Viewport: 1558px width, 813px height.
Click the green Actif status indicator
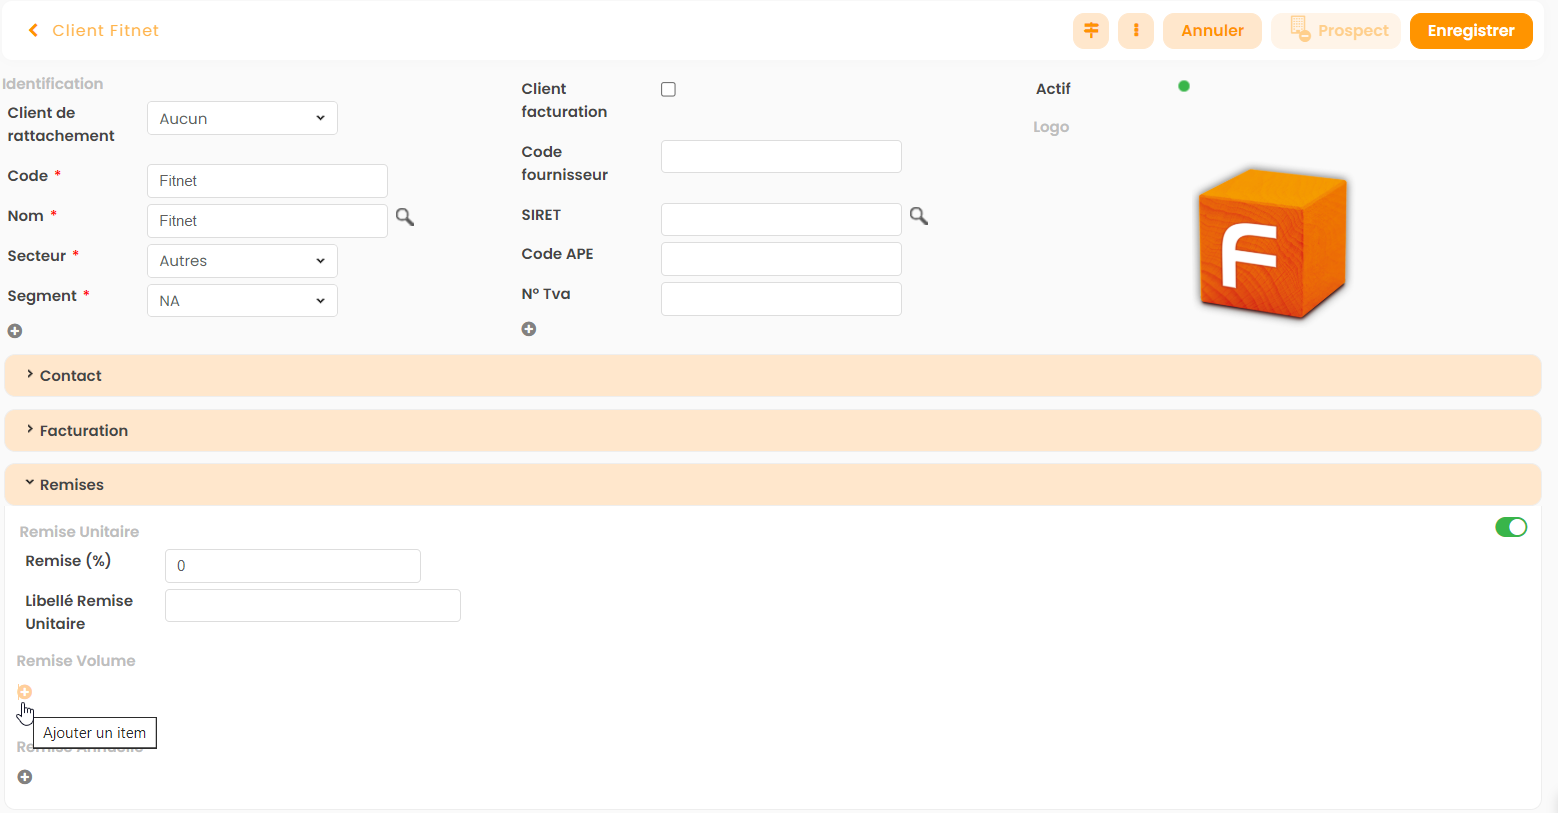coord(1184,87)
